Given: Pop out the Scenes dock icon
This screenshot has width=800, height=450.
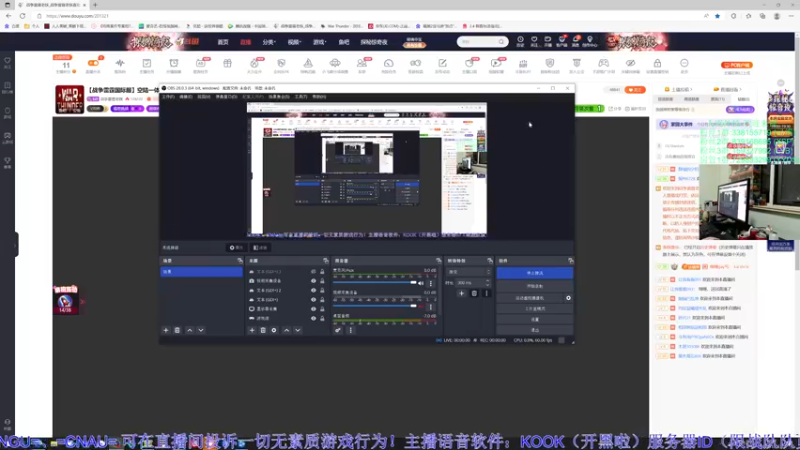Looking at the screenshot, I should click(x=240, y=261).
